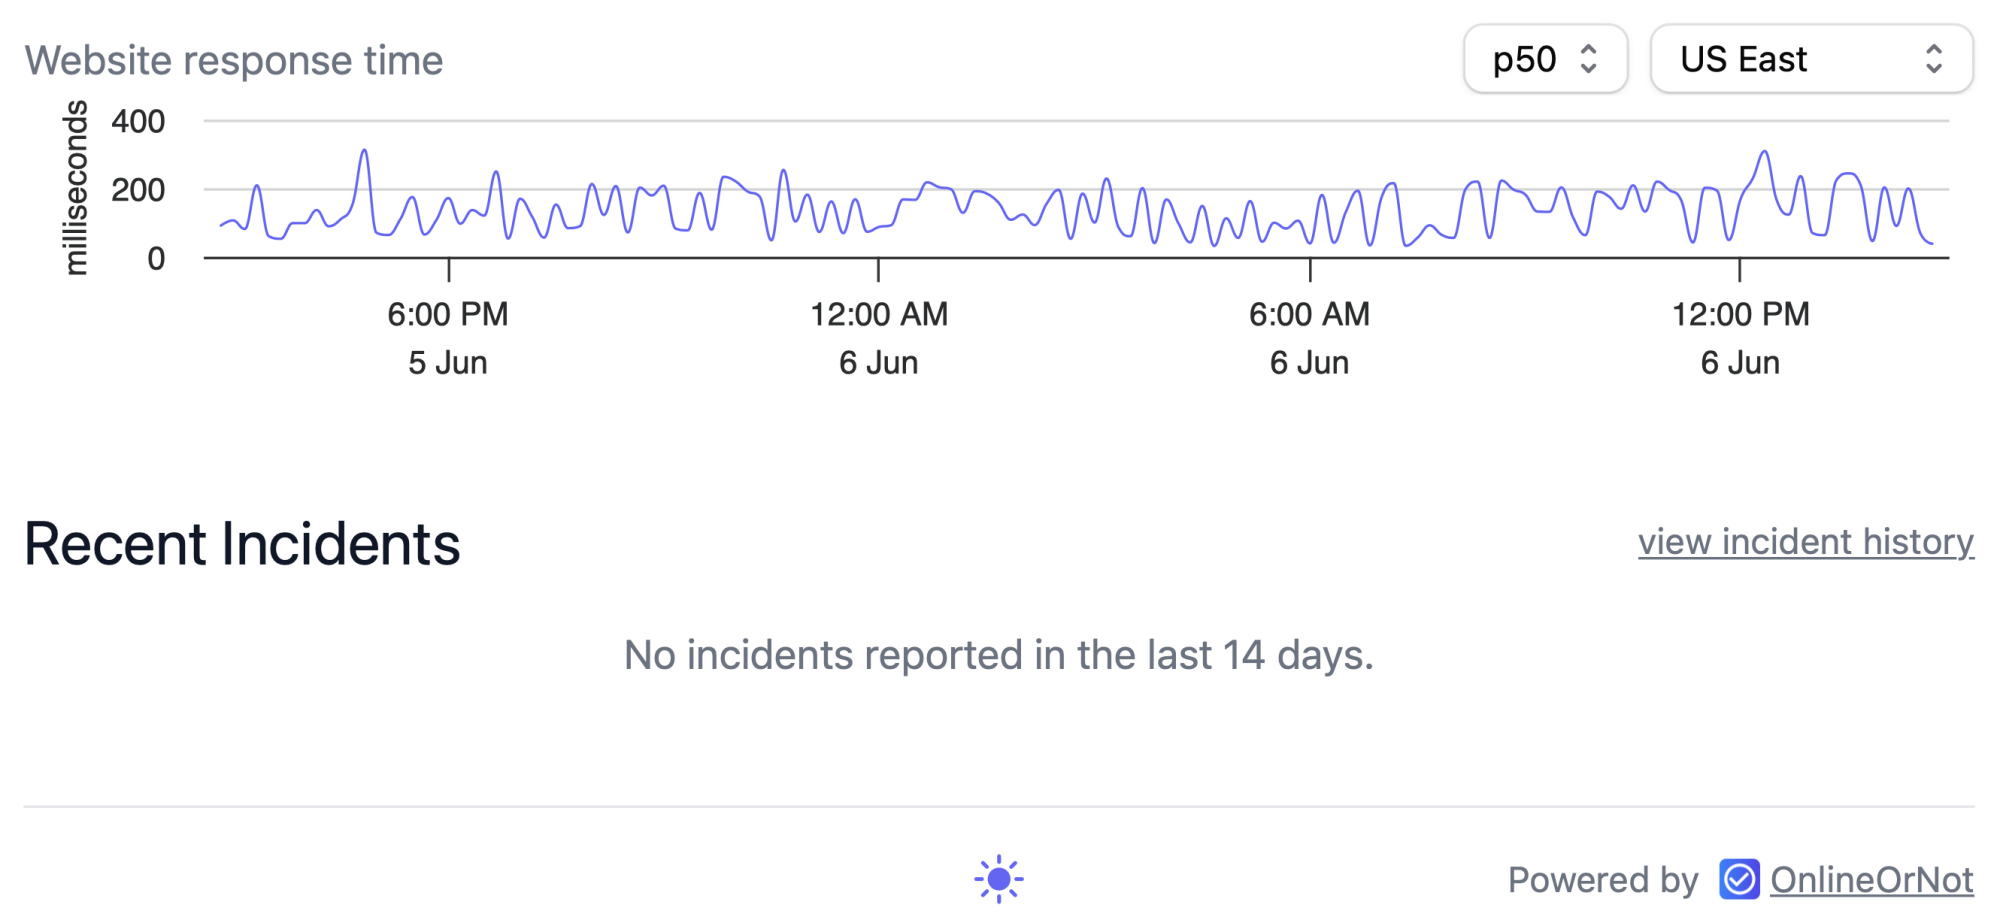Viewport: 2000px width, 920px height.
Task: Open the US East region dropdown
Action: coord(1811,59)
